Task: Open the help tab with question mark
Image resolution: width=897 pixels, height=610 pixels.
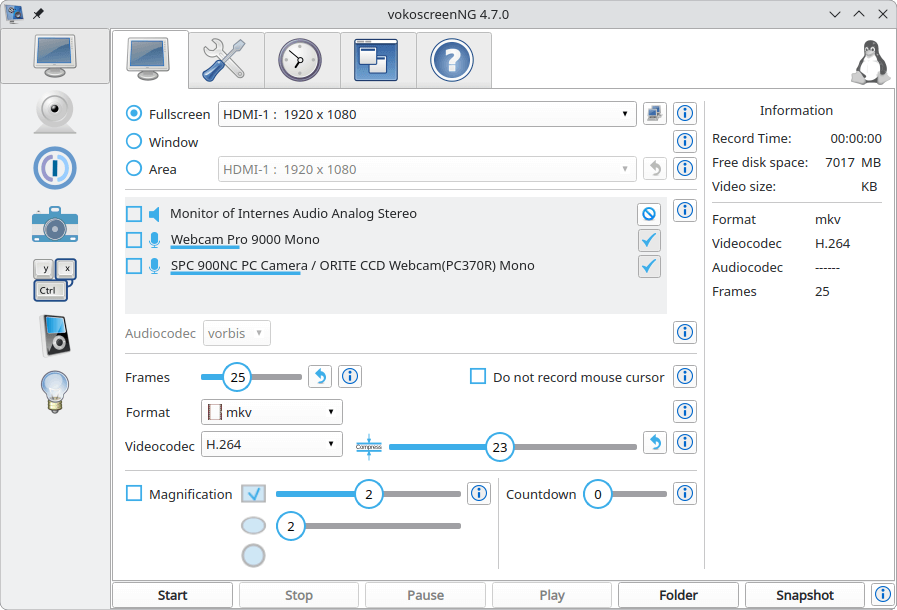Action: (453, 59)
